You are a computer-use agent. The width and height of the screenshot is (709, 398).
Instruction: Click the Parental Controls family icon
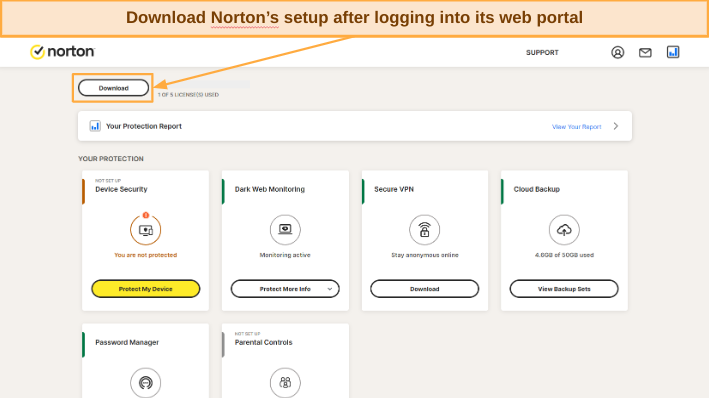tap(285, 383)
